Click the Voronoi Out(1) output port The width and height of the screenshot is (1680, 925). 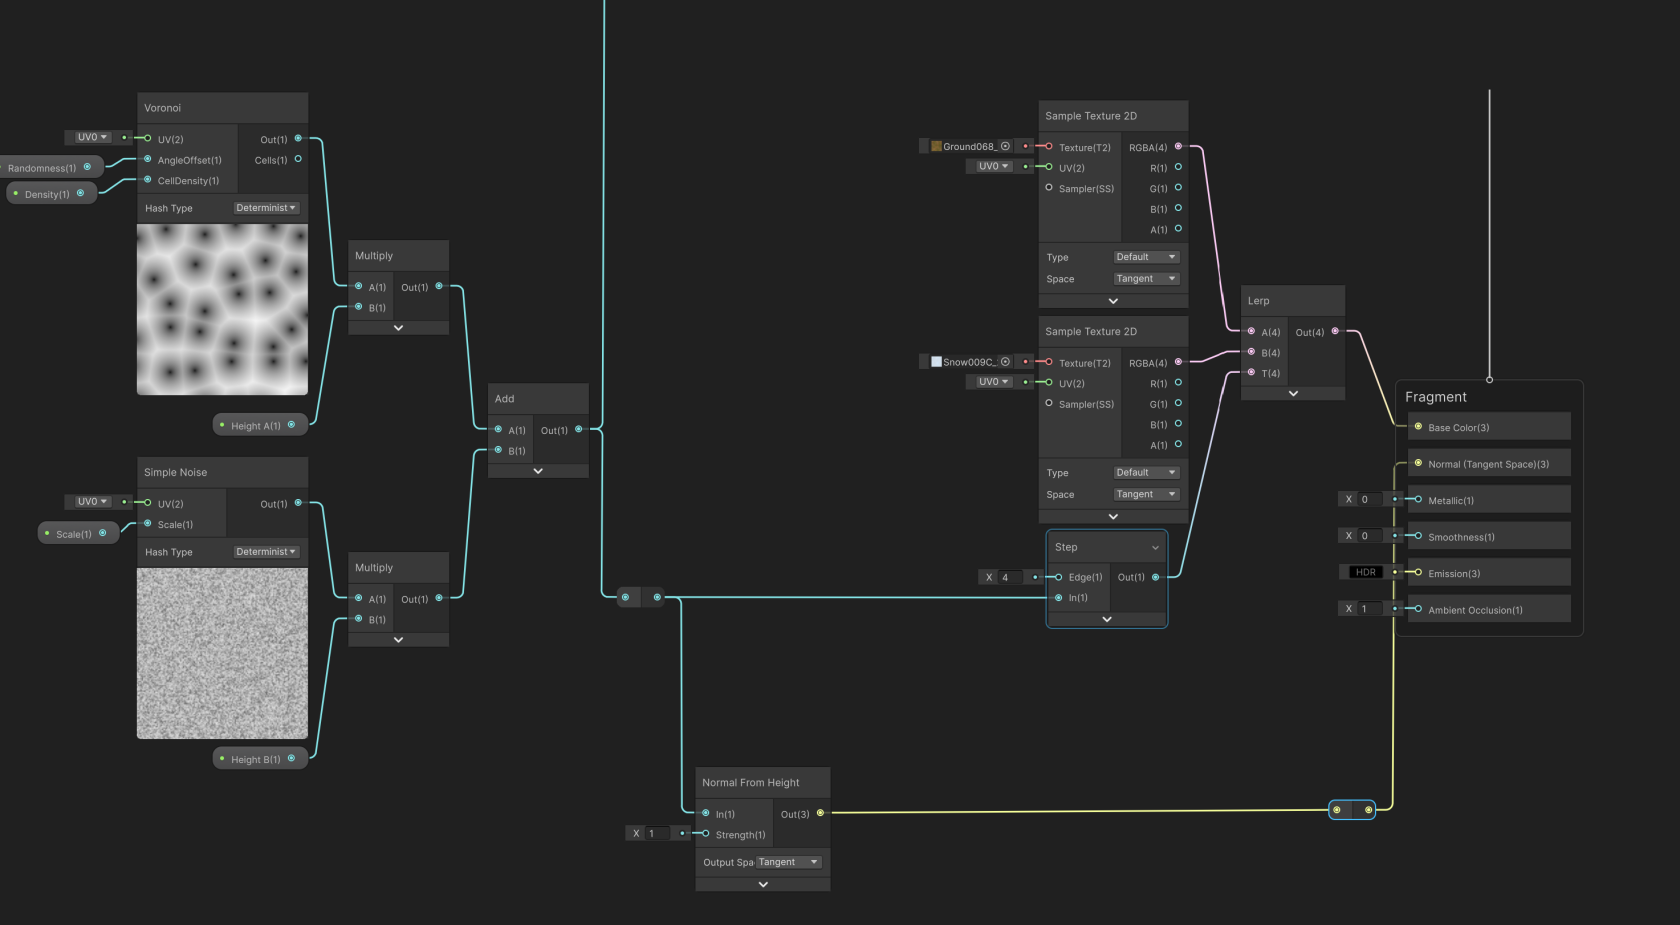click(x=298, y=138)
